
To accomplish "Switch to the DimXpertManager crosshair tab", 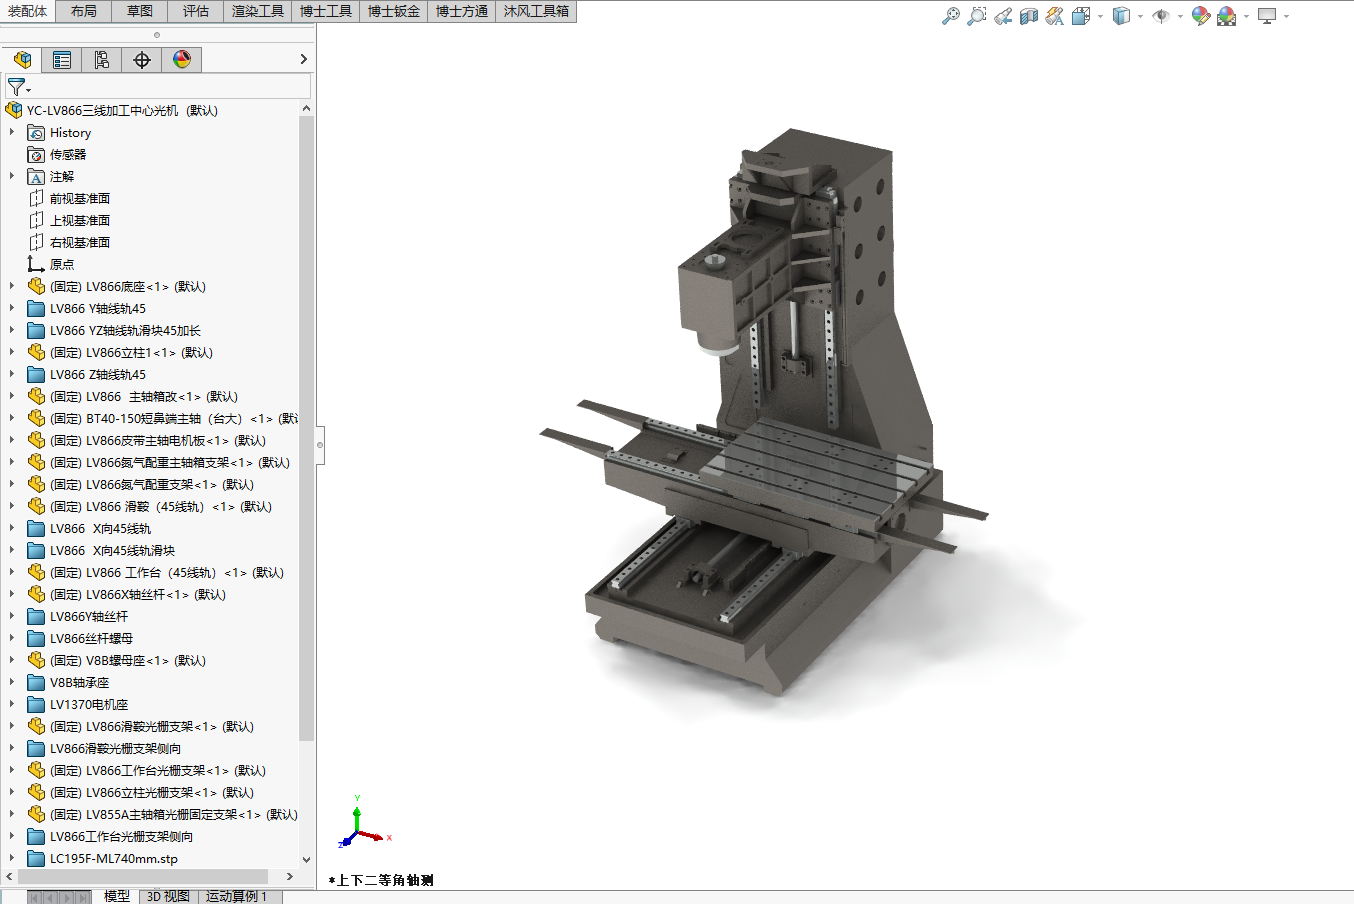I will 142,60.
